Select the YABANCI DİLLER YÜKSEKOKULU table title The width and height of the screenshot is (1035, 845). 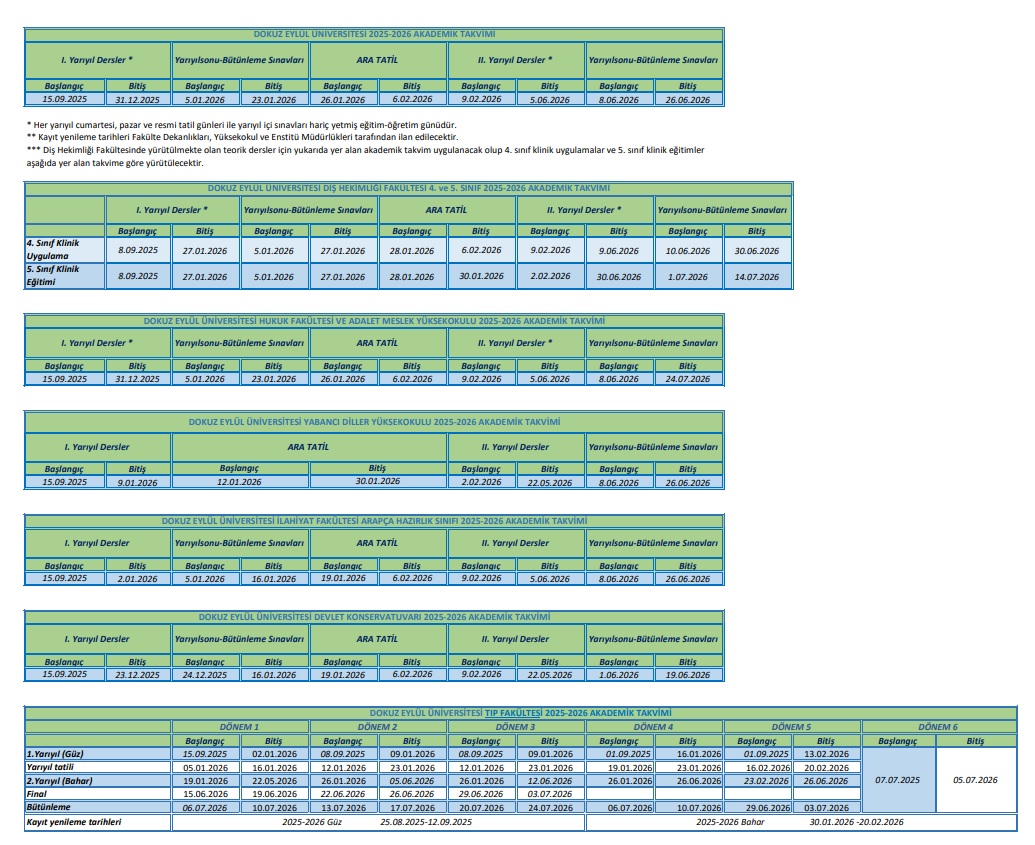click(x=374, y=422)
